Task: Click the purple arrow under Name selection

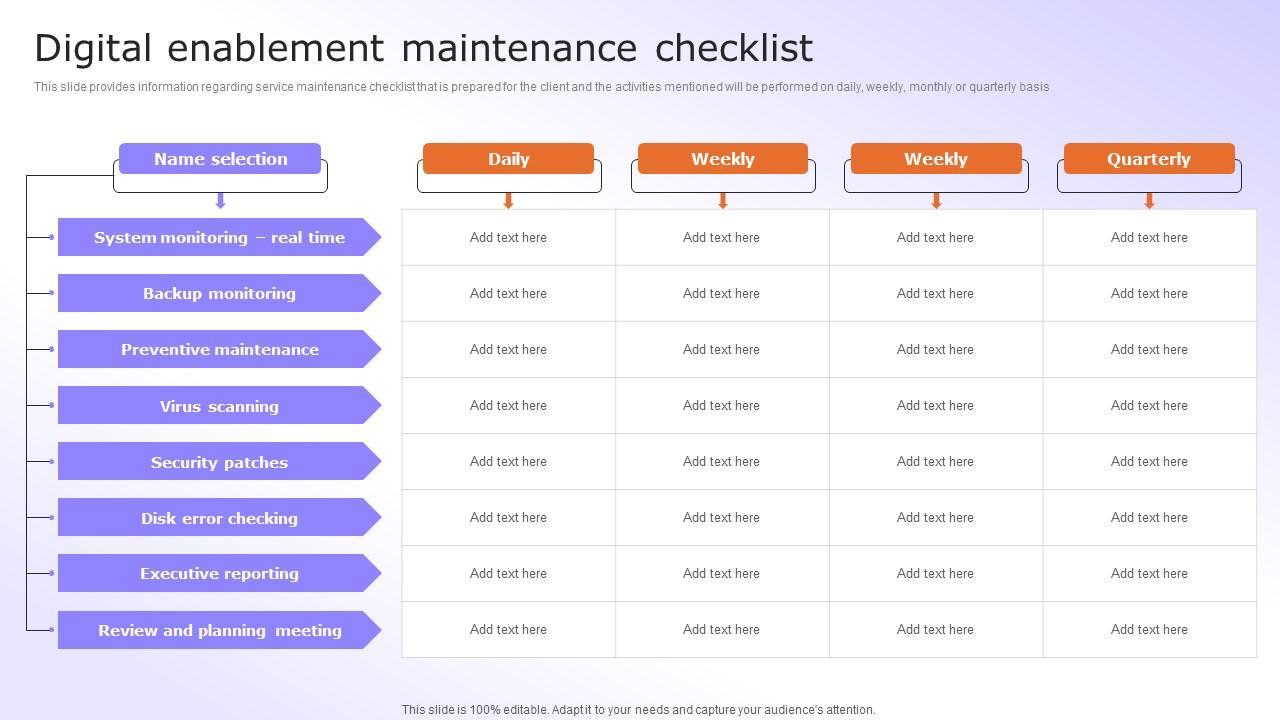Action: (220, 200)
